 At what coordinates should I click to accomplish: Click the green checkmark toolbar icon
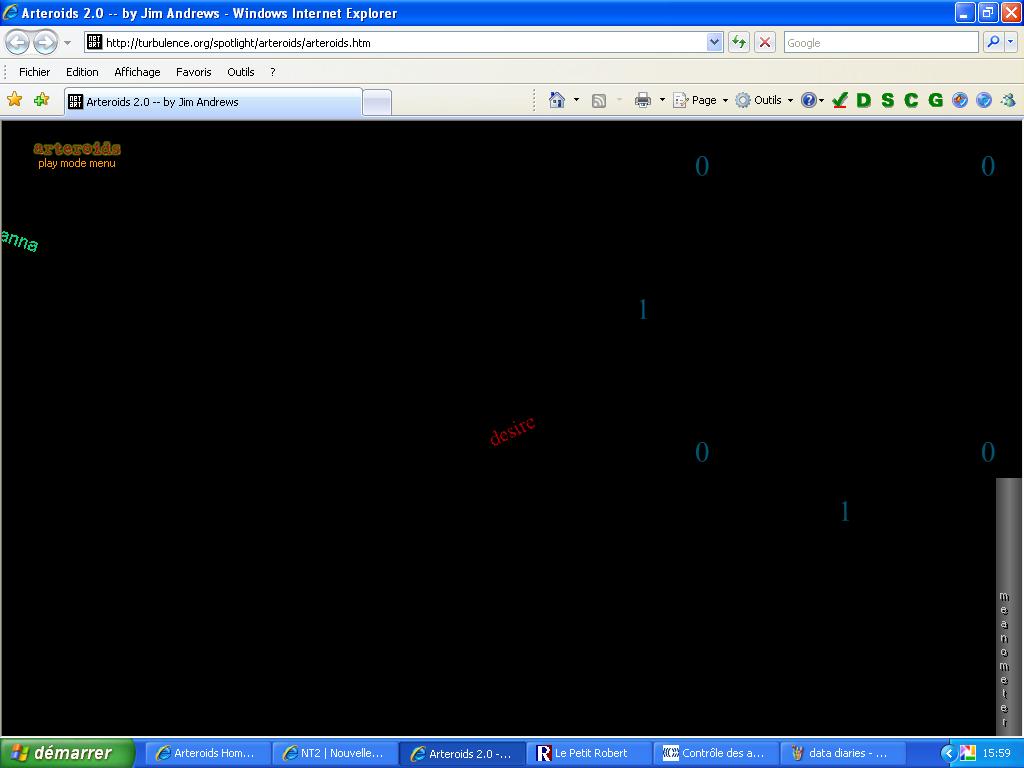coord(840,100)
